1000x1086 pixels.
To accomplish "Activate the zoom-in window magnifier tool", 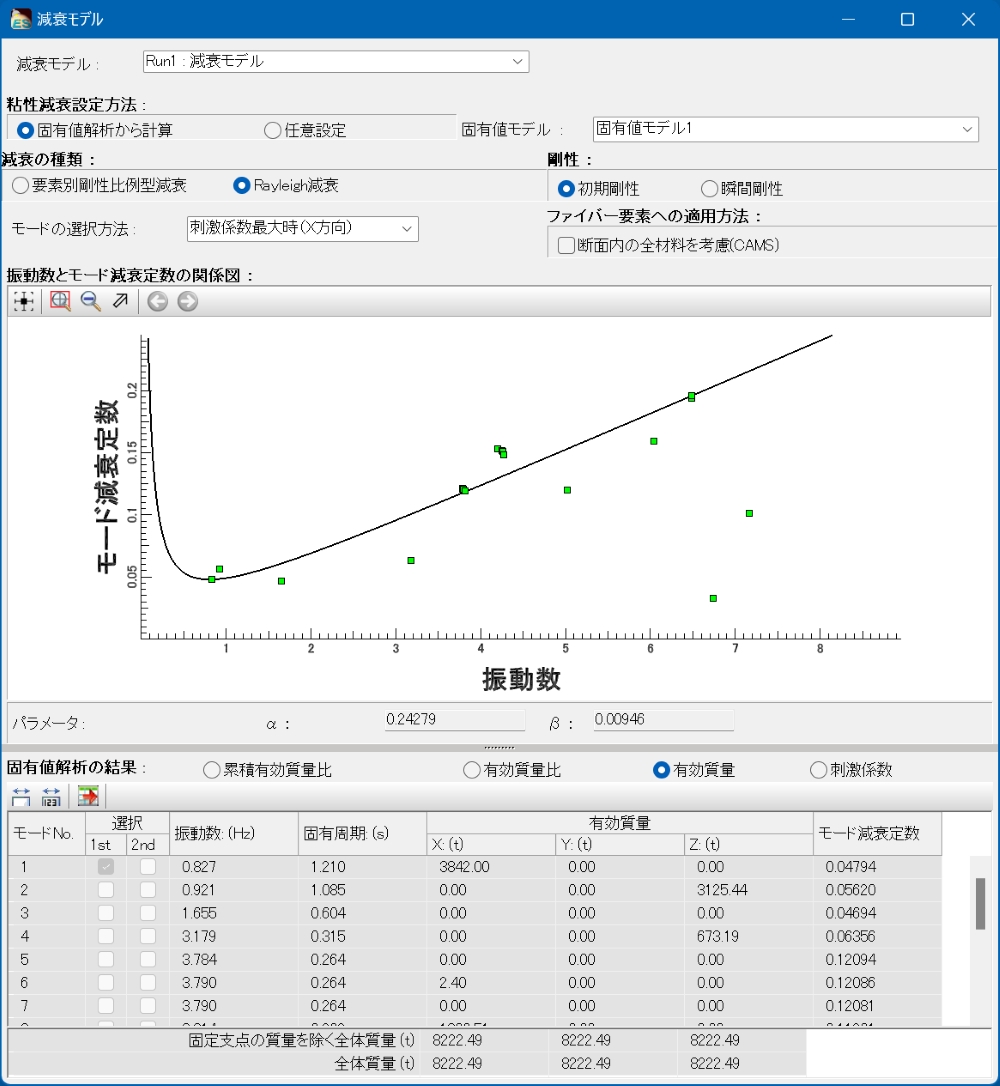I will point(60,301).
